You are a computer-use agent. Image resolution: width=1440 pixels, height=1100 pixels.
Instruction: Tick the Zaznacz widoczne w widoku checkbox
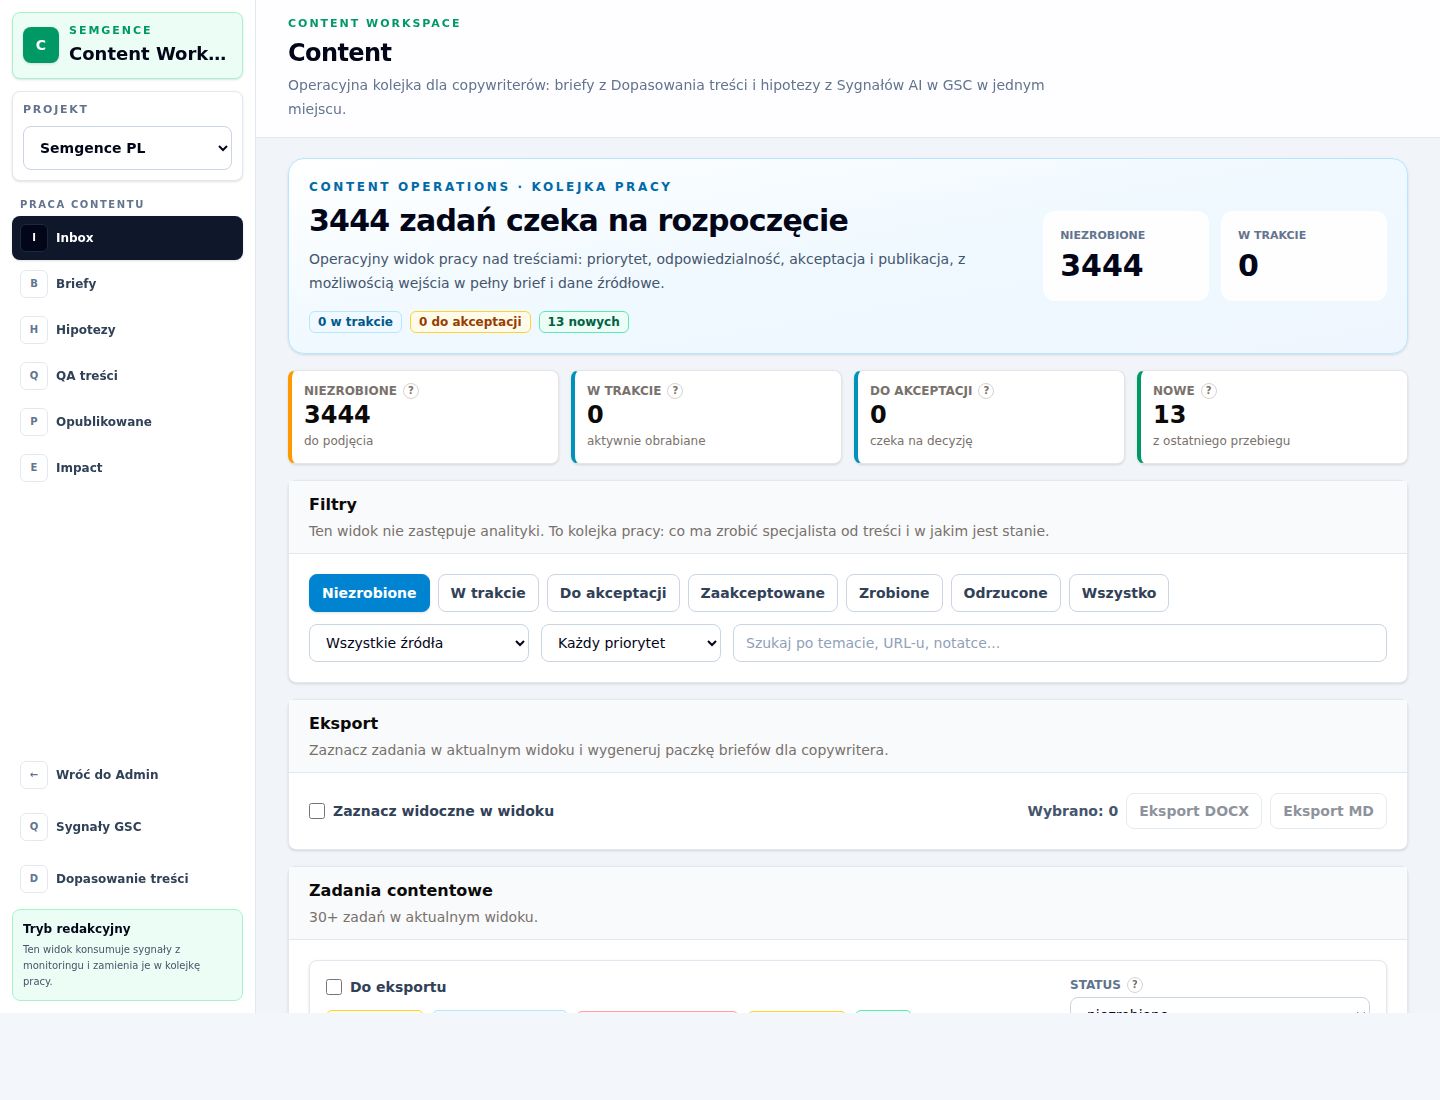[x=317, y=811]
